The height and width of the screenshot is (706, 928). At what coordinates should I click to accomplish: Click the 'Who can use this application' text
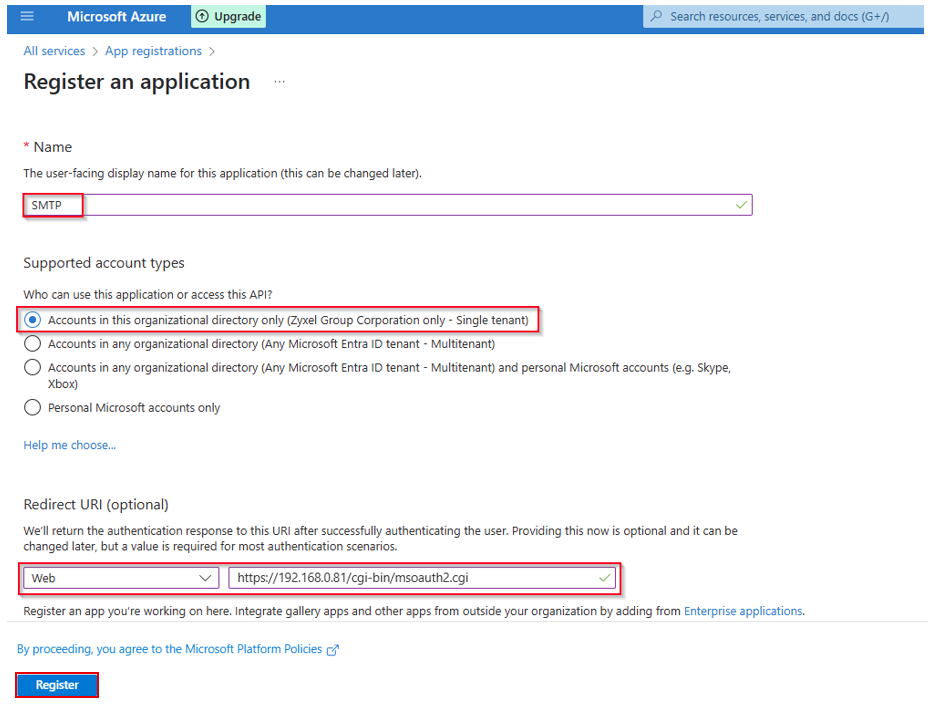point(148,295)
